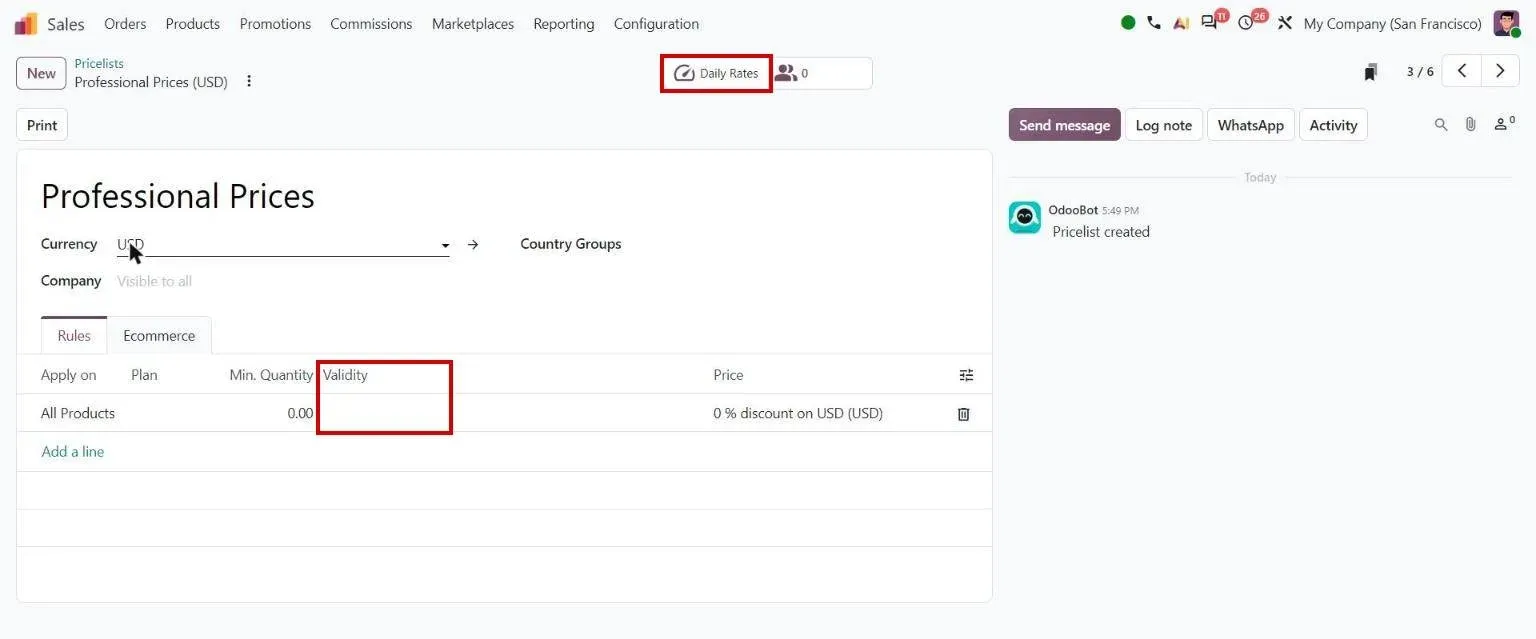Attach files with the paperclip icon

pyautogui.click(x=1471, y=125)
